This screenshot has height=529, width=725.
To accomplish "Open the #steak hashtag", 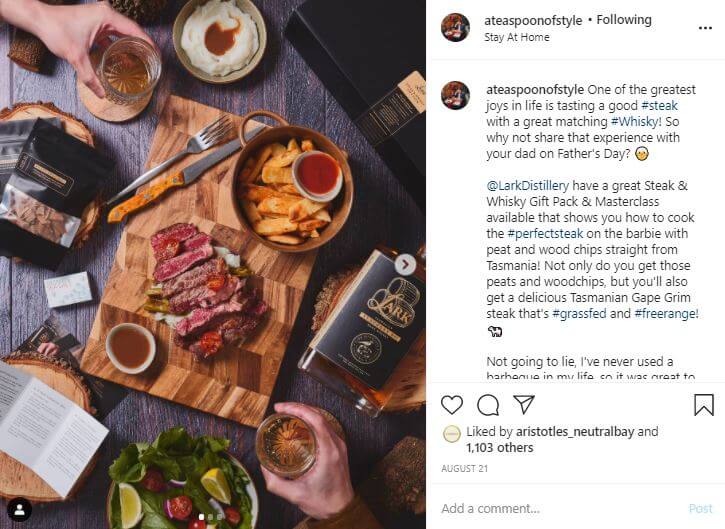I will click(659, 105).
